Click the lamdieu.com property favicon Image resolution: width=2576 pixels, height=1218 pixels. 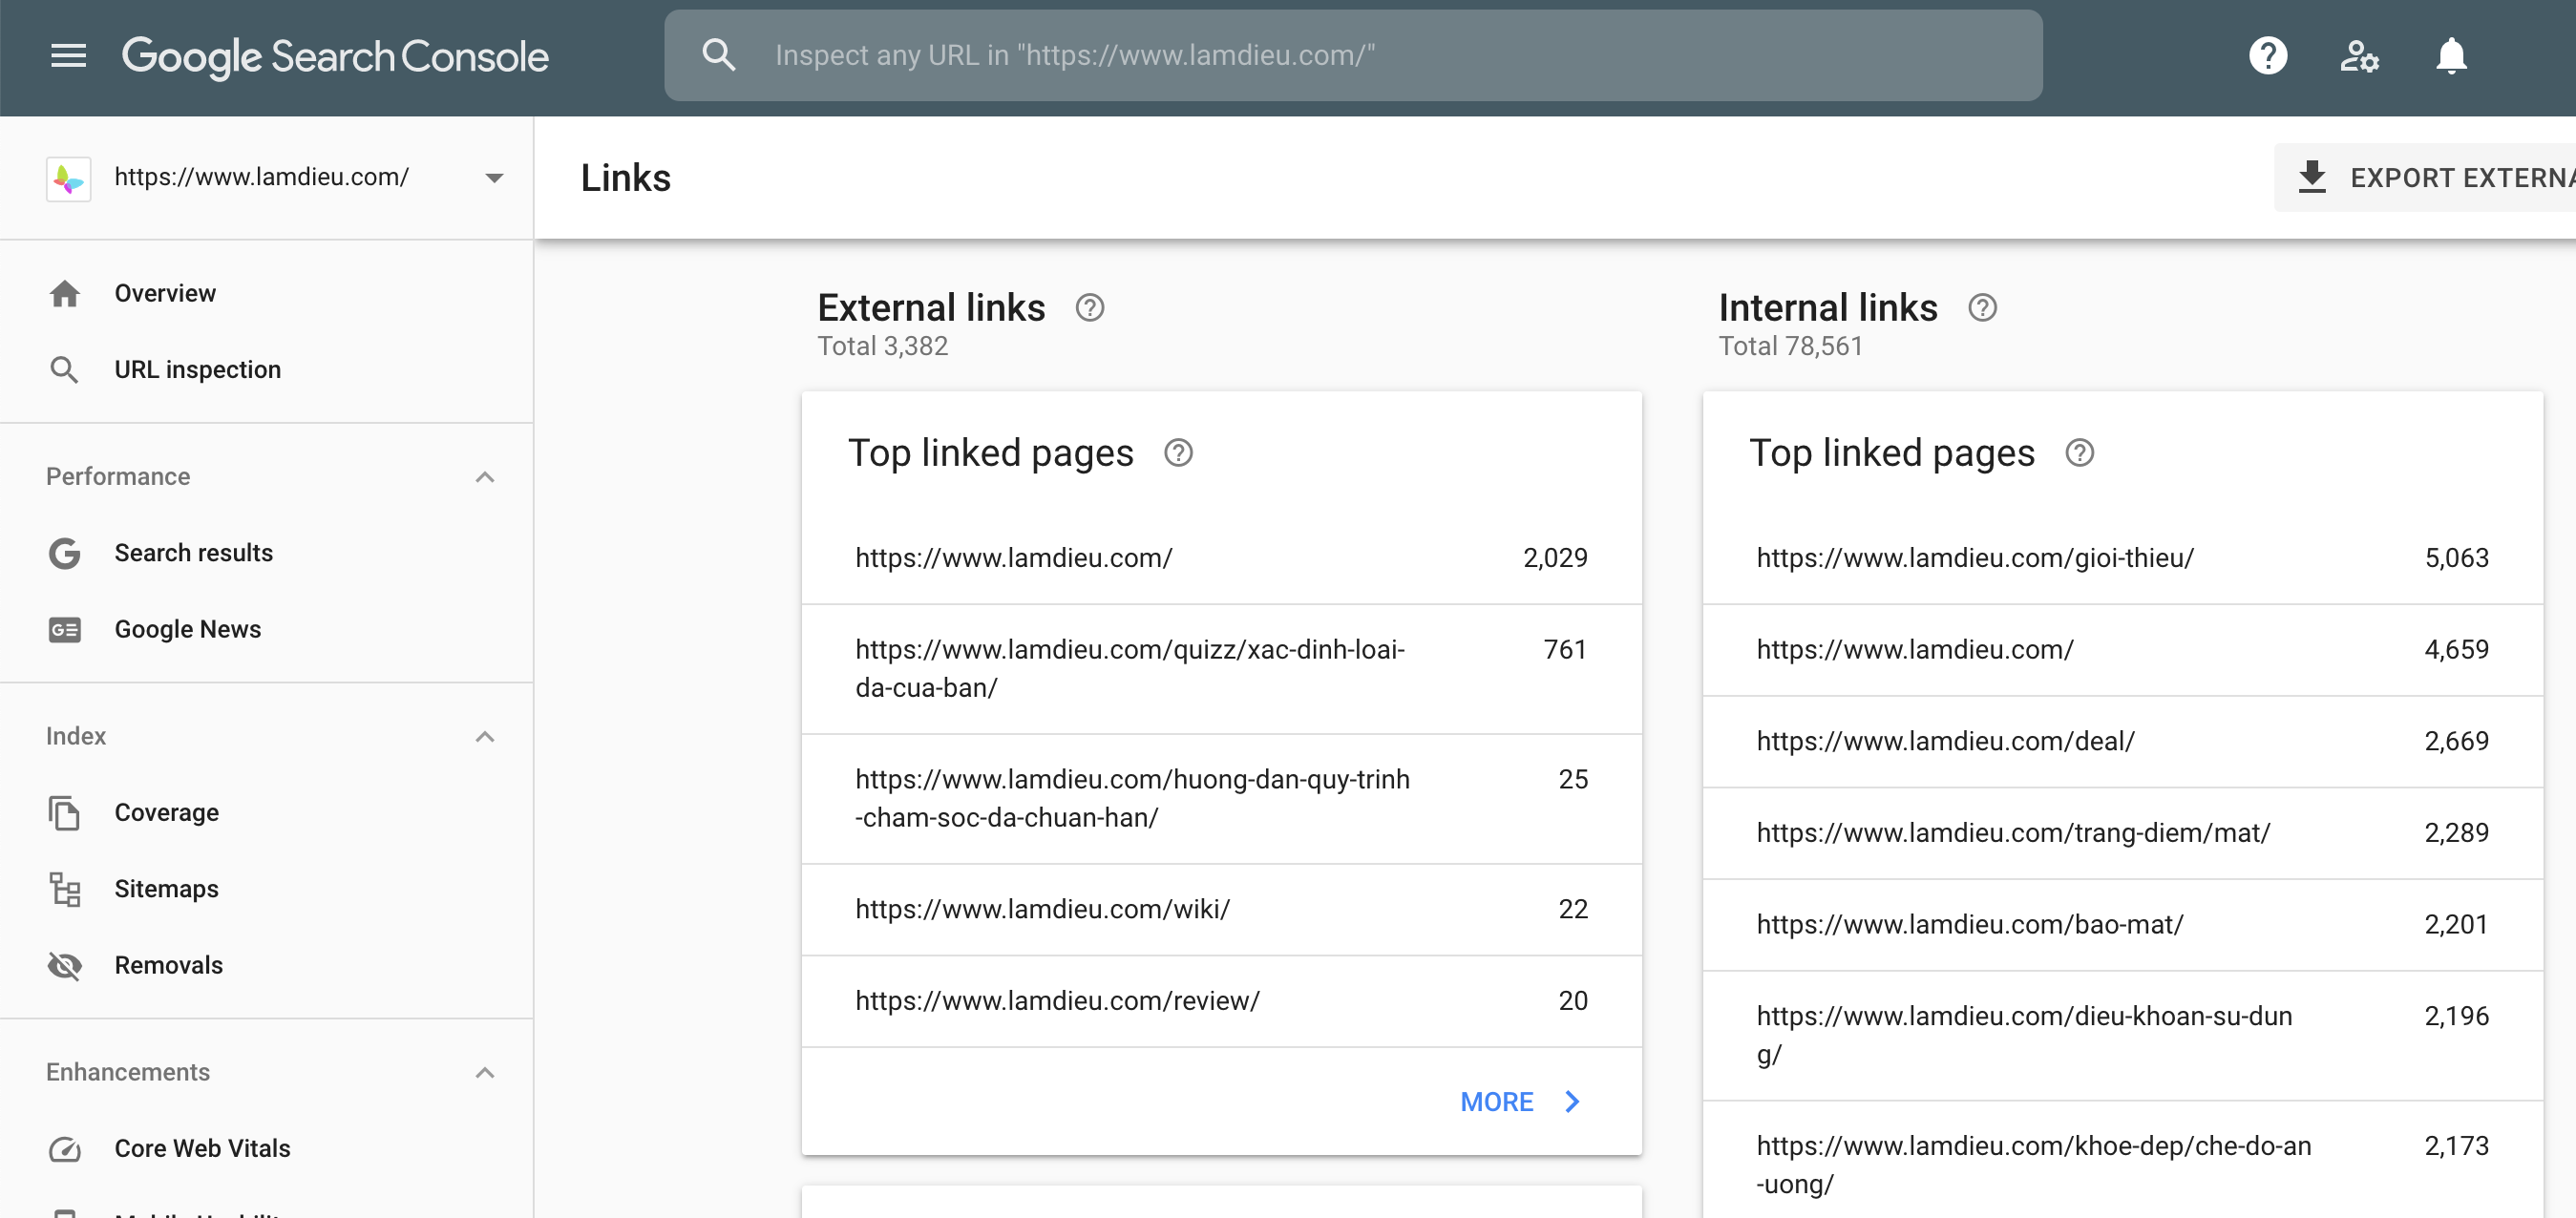(69, 179)
